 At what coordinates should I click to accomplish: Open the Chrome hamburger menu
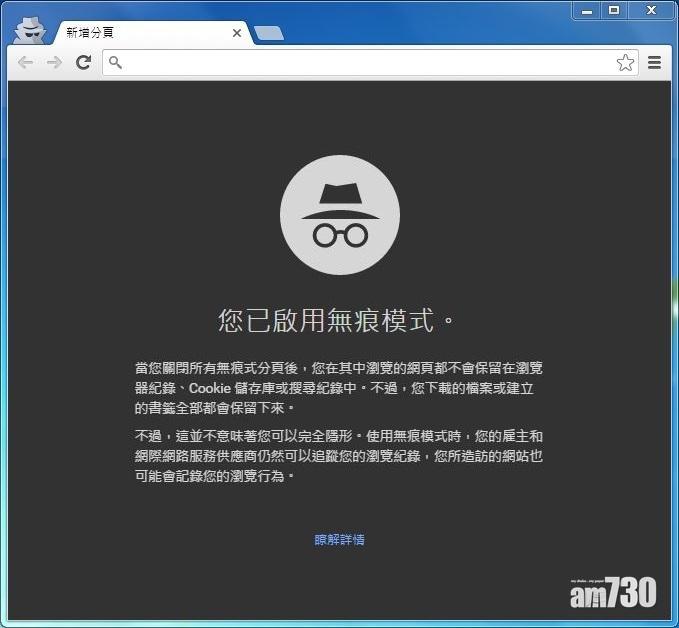[655, 63]
